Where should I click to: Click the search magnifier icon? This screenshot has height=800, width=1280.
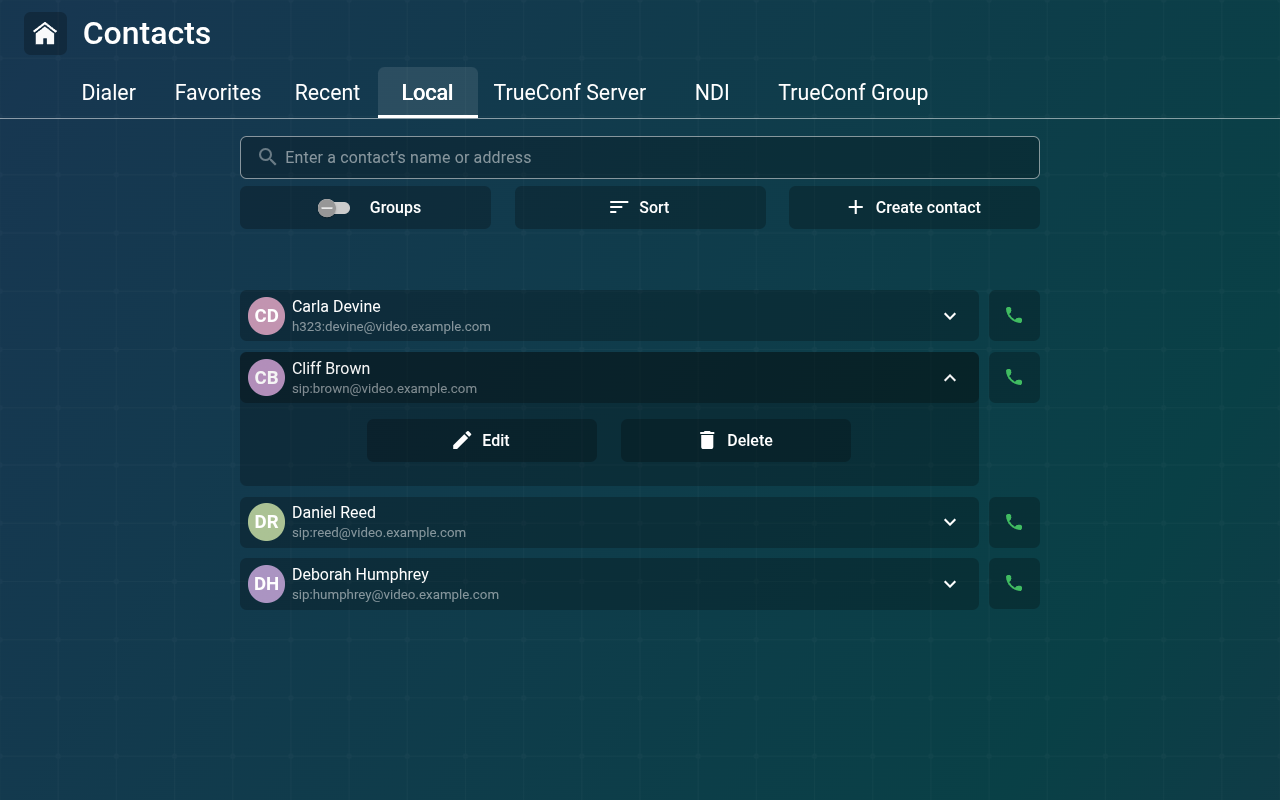[267, 157]
